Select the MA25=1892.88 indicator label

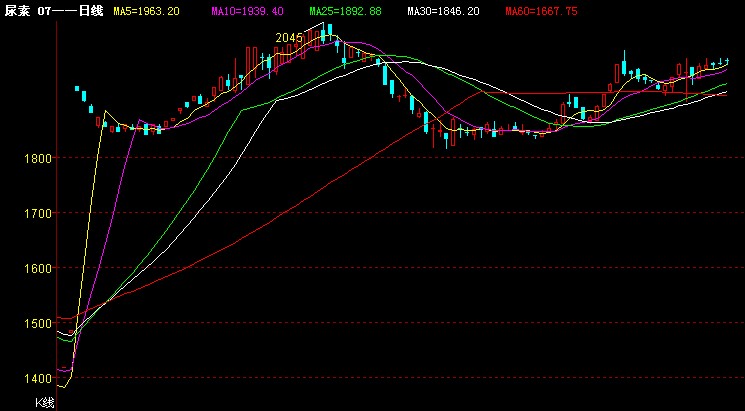pos(345,11)
